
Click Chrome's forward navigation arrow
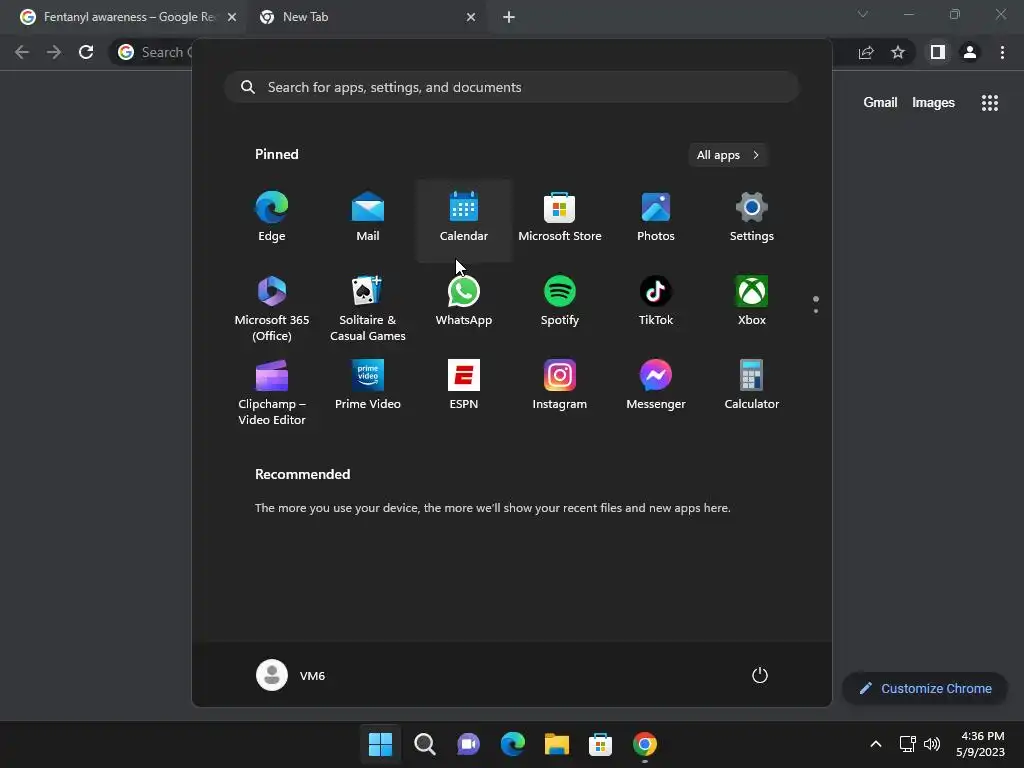[54, 52]
